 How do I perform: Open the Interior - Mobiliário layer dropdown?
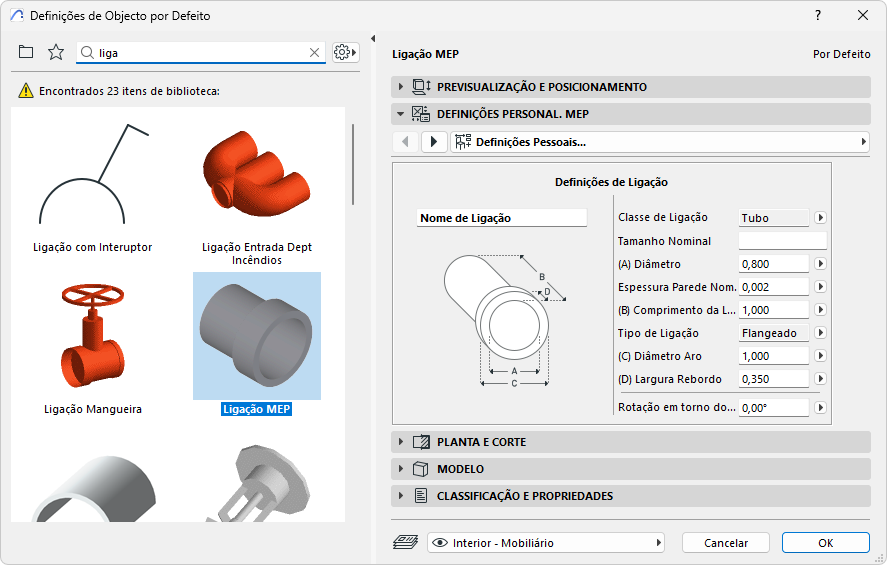tap(546, 543)
